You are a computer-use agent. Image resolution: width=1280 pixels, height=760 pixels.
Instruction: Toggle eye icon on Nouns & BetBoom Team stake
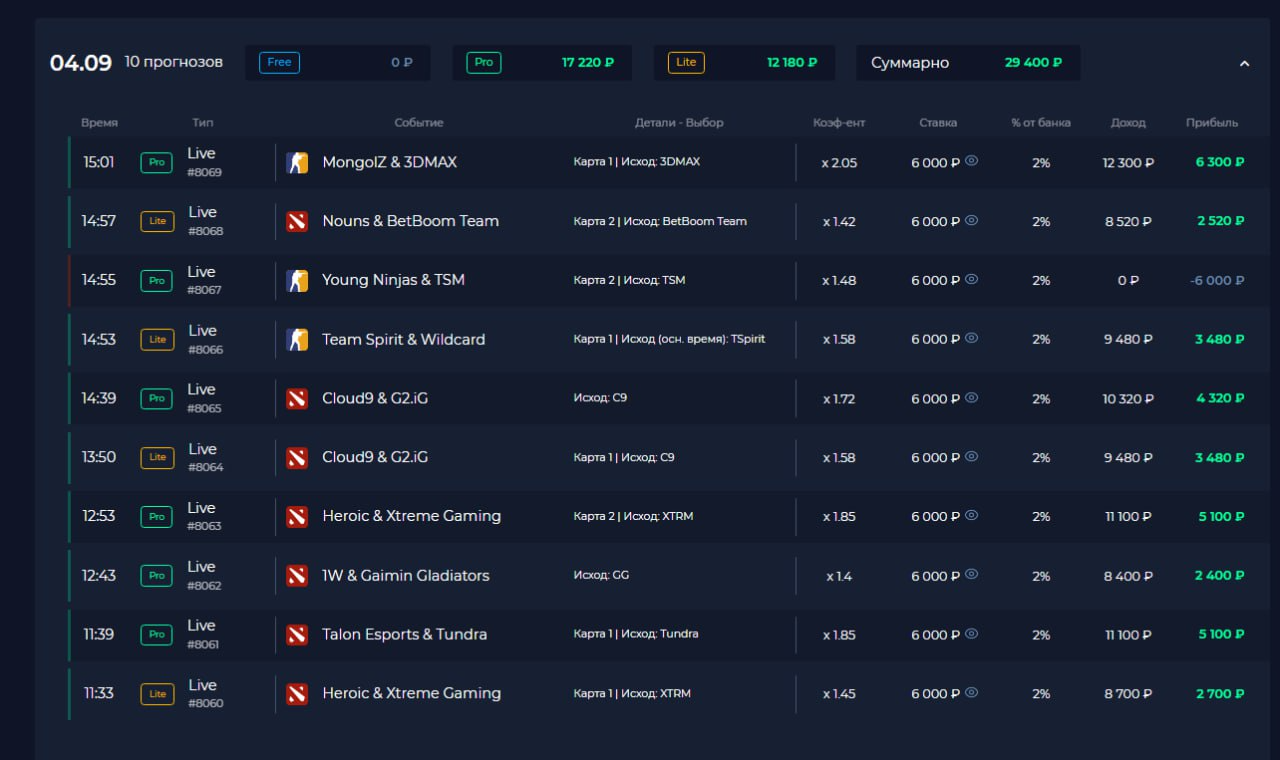(971, 220)
